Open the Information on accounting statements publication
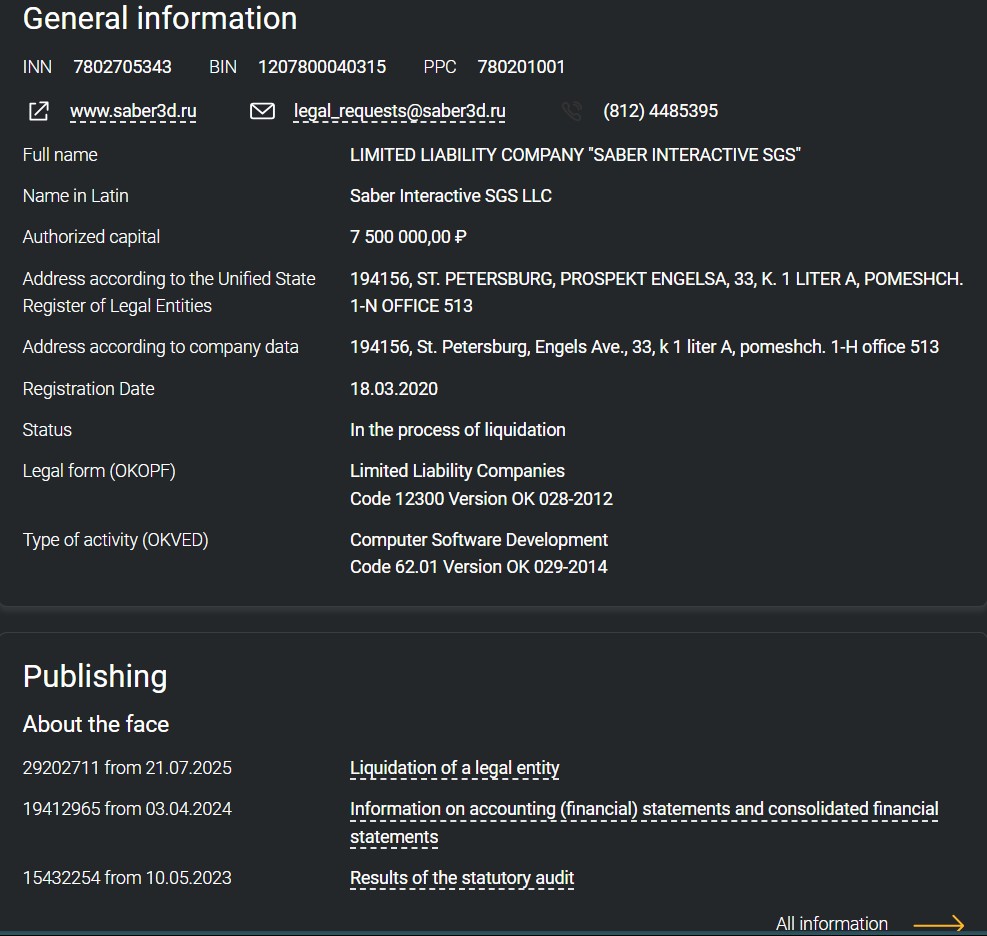Screen dimensions: 987x936 coord(644,823)
